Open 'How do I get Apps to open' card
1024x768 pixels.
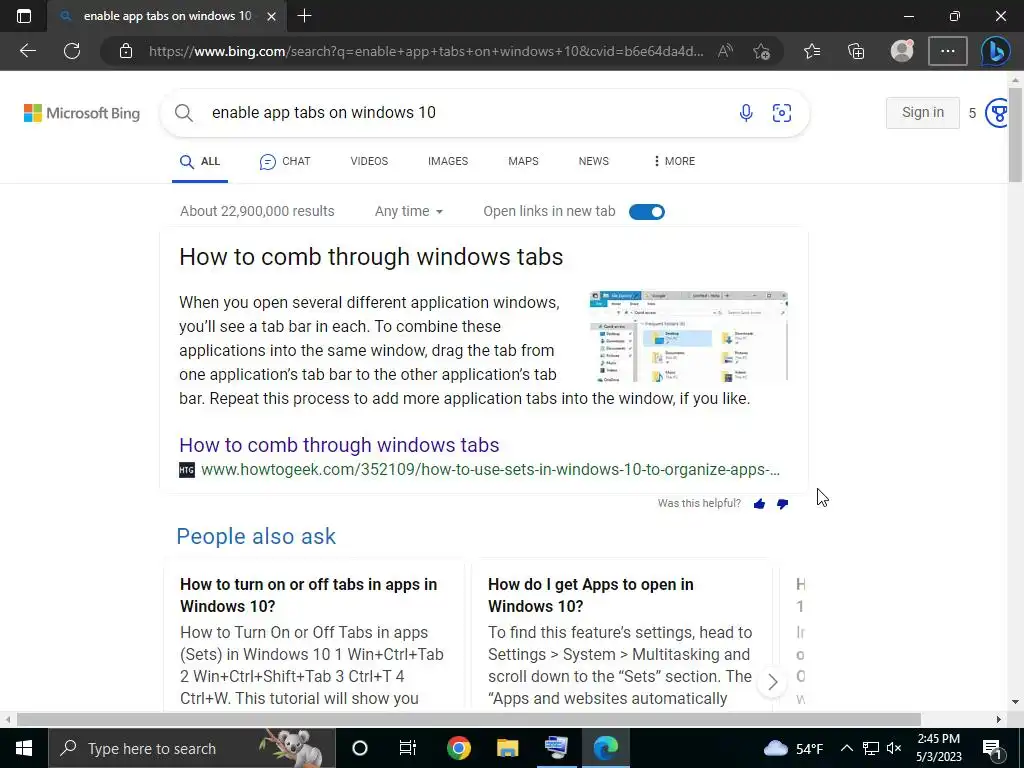pos(621,633)
